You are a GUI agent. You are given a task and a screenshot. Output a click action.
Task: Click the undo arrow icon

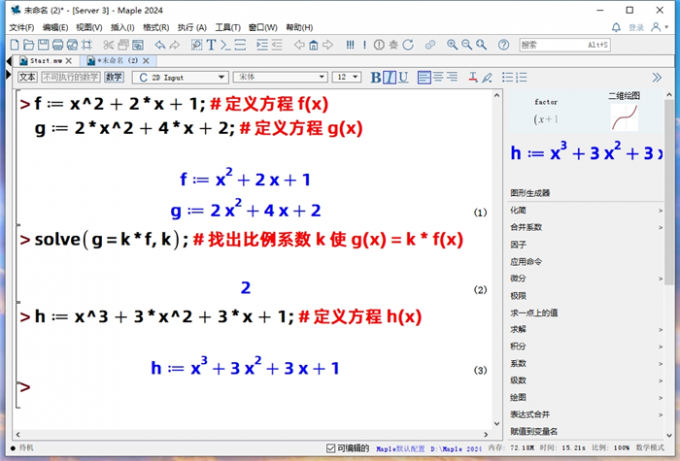[161, 45]
